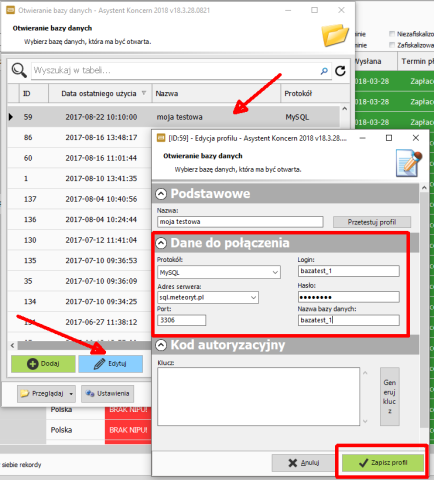This screenshot has height=480, width=434.
Task: Click Anuluj with the X icon
Action: click(x=304, y=463)
